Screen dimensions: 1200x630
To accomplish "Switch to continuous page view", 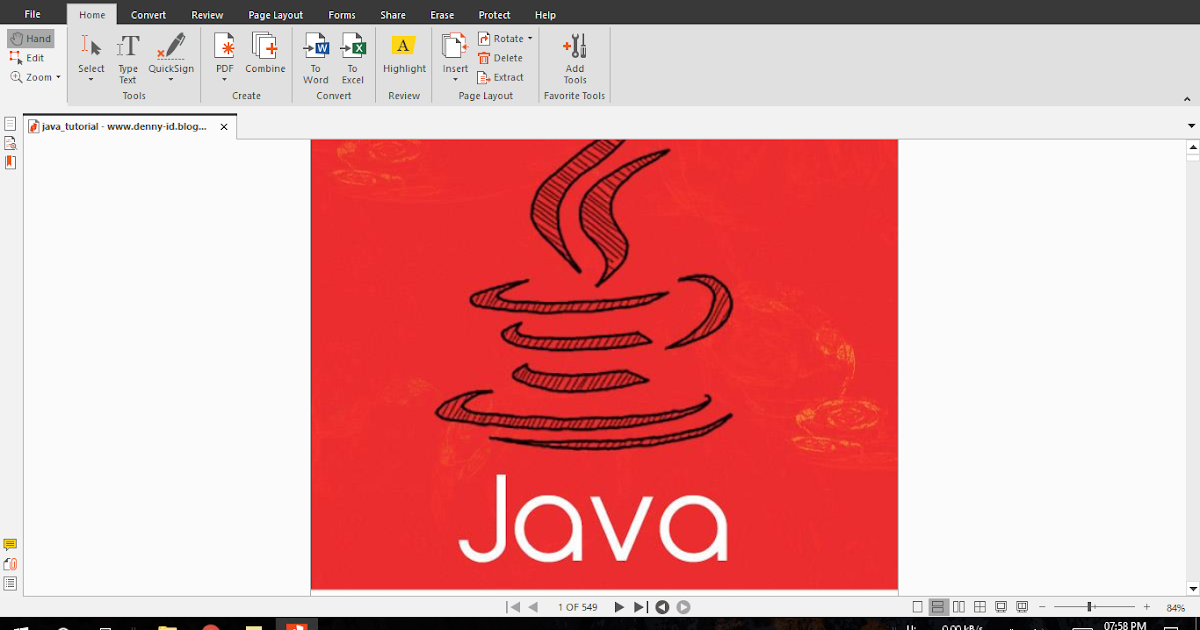I will pyautogui.click(x=938, y=607).
